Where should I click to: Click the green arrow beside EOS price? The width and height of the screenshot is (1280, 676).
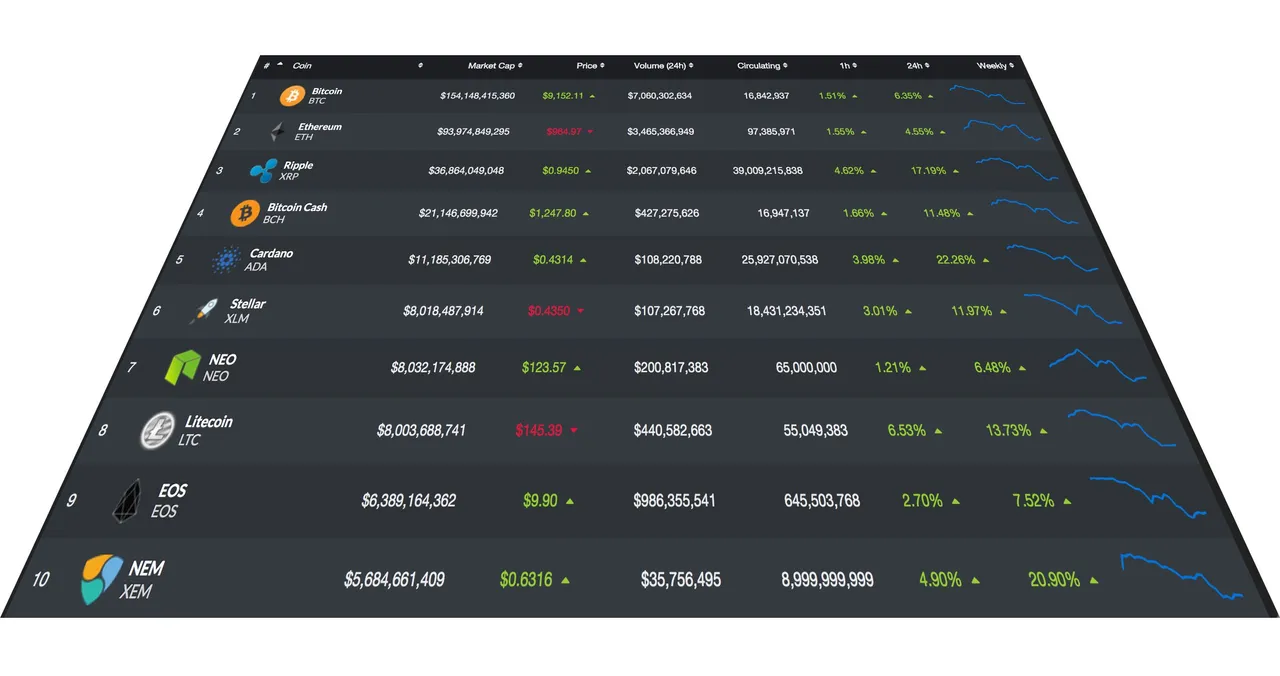pos(570,501)
